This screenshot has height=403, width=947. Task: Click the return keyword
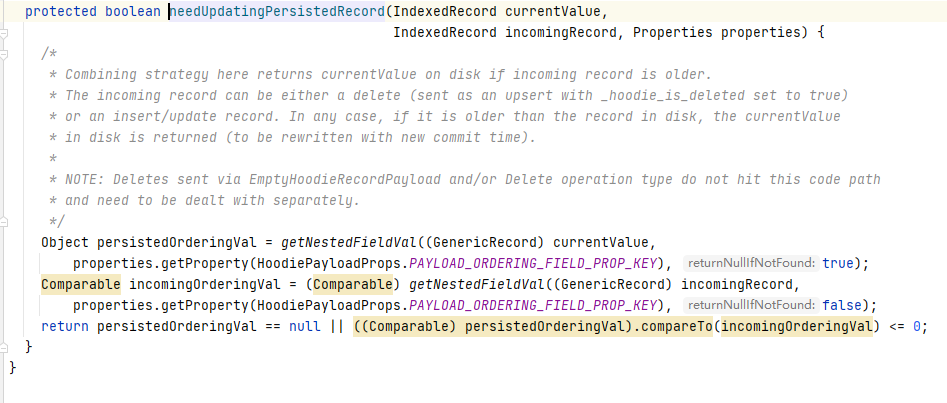coord(65,326)
